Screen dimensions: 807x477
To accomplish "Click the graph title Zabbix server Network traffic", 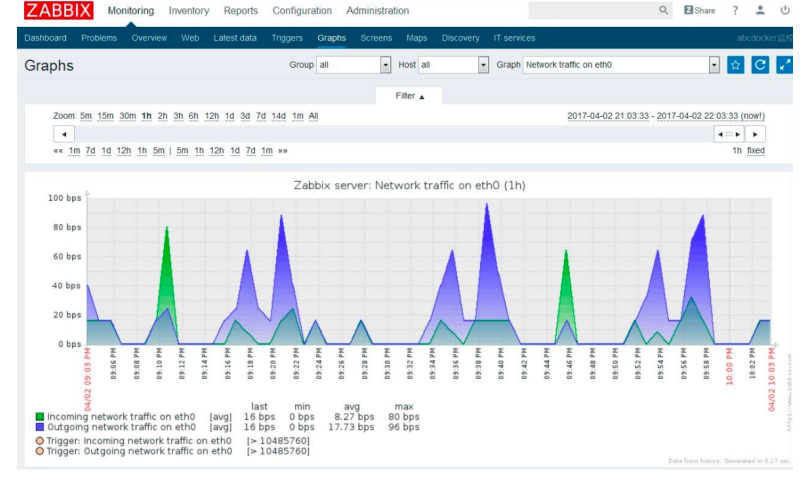I will pos(410,185).
